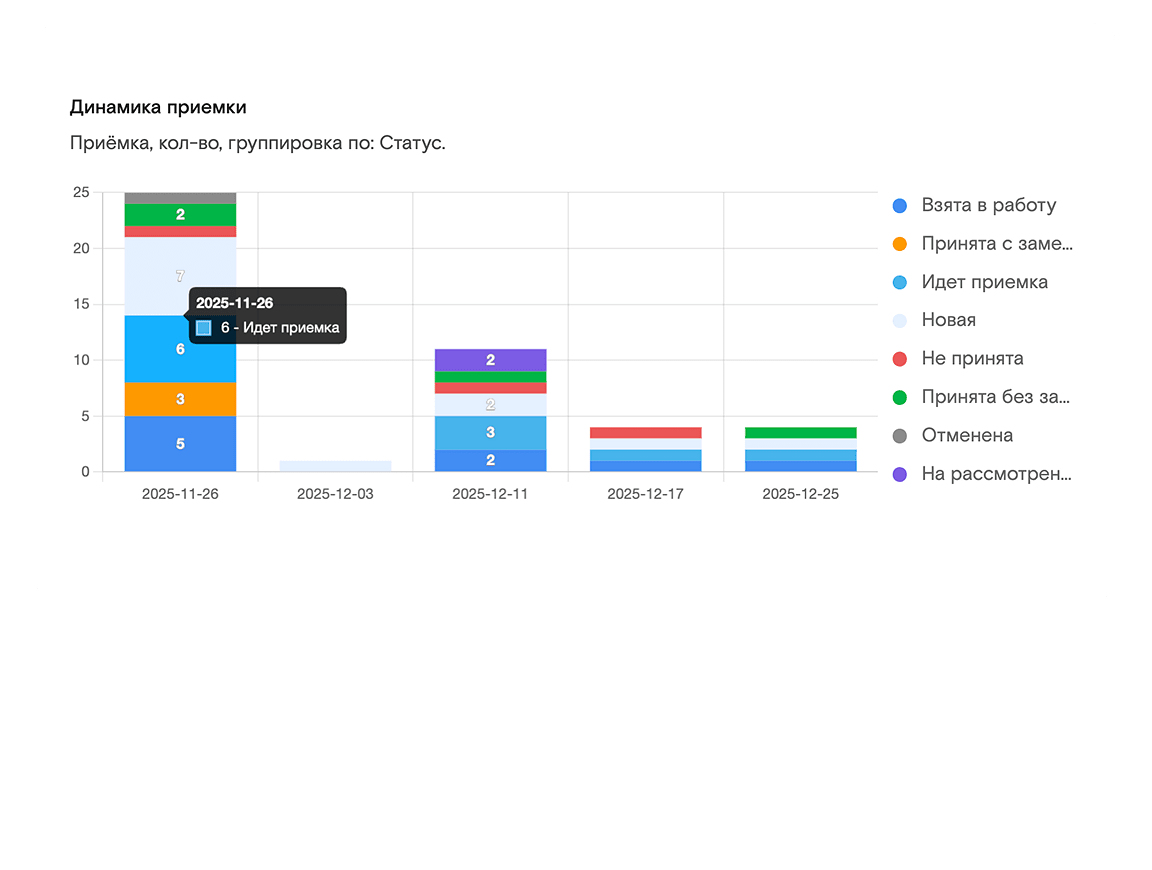Toggle the 'Взята в работу' legend item

click(988, 206)
